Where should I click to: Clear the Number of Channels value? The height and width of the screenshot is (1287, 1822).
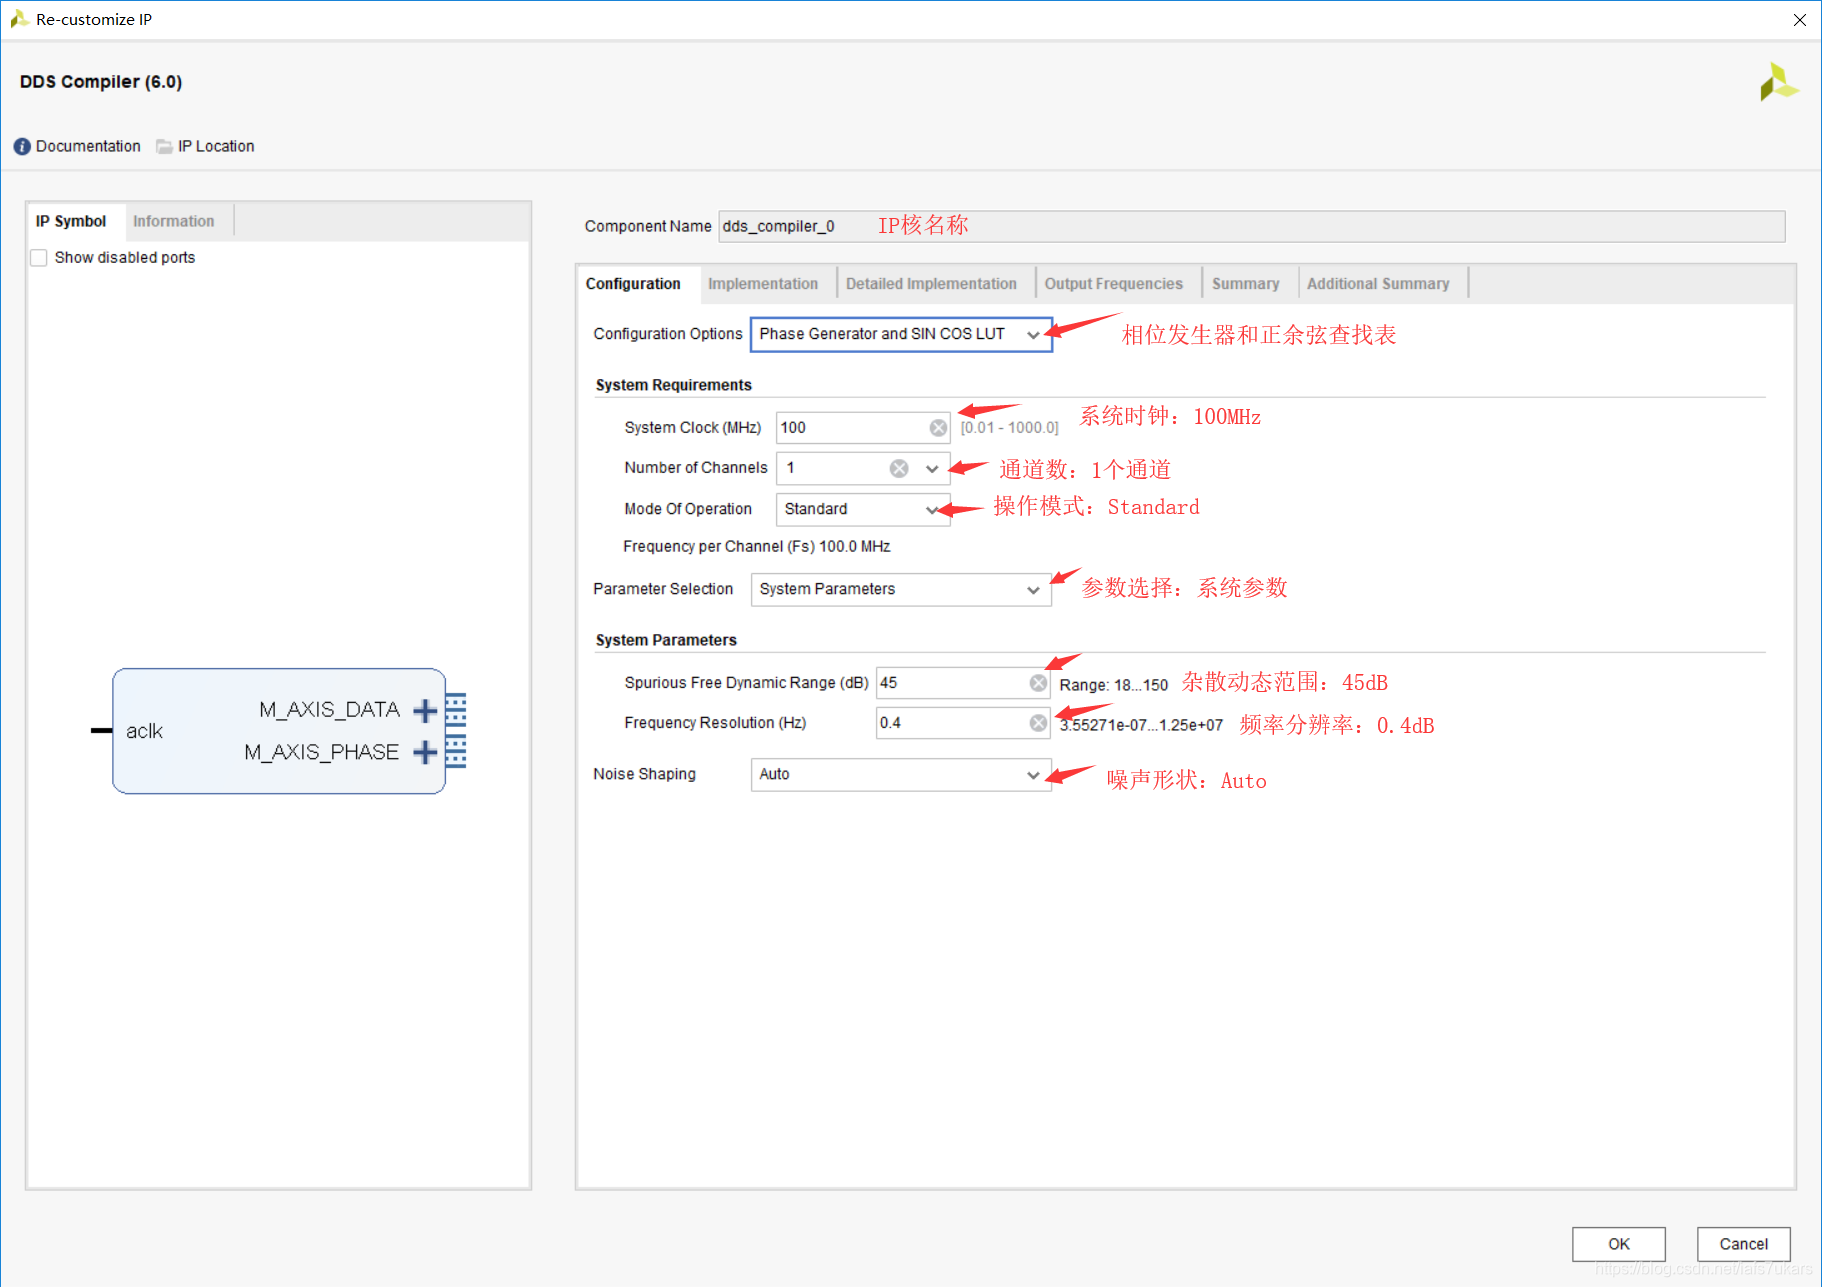(899, 468)
